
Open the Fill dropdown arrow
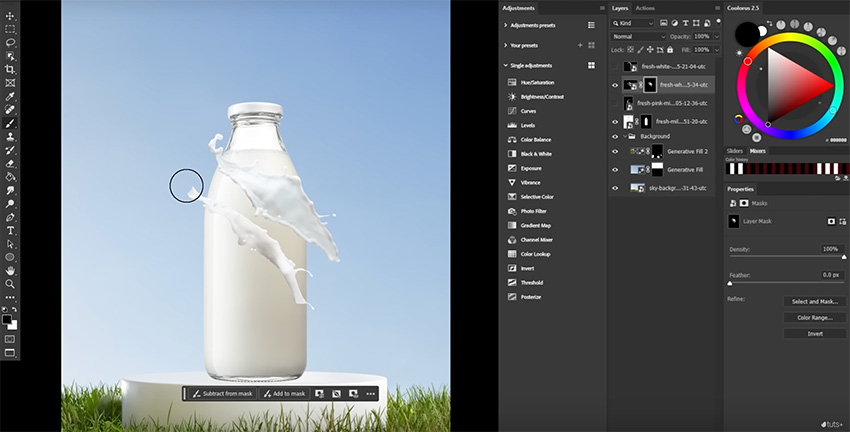point(717,49)
